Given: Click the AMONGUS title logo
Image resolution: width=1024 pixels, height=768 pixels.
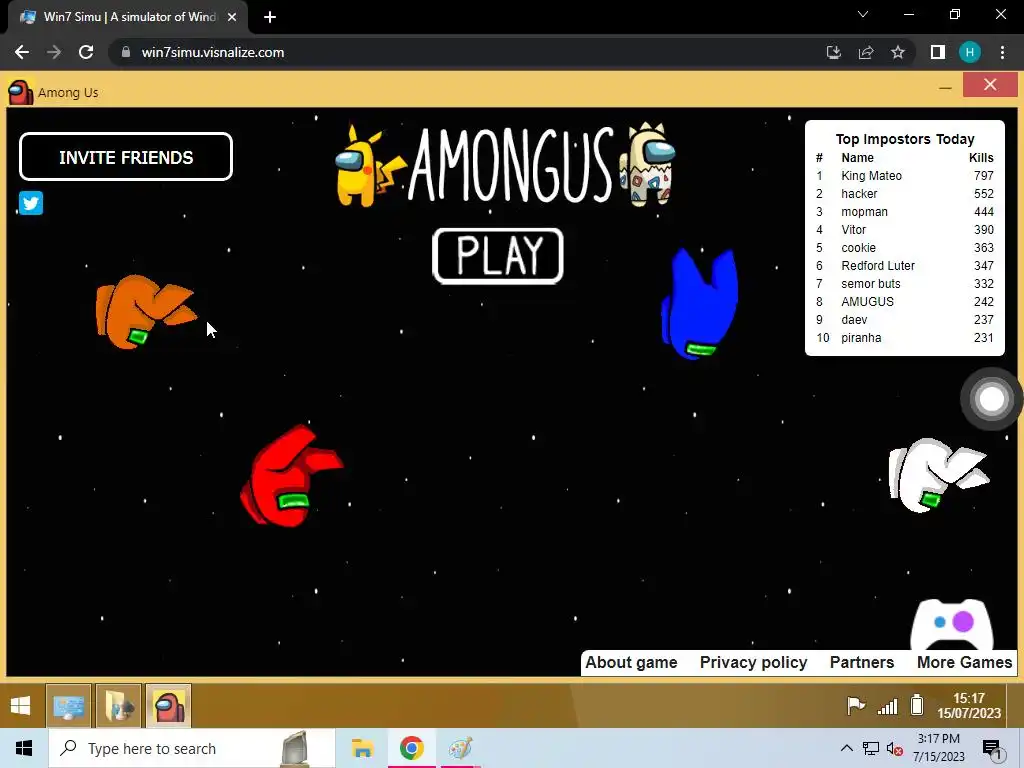Looking at the screenshot, I should (x=511, y=165).
